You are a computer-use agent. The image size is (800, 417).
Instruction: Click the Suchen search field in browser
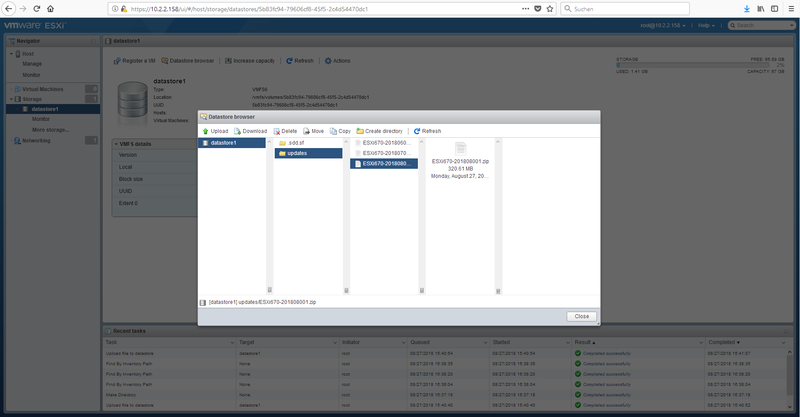[625, 9]
